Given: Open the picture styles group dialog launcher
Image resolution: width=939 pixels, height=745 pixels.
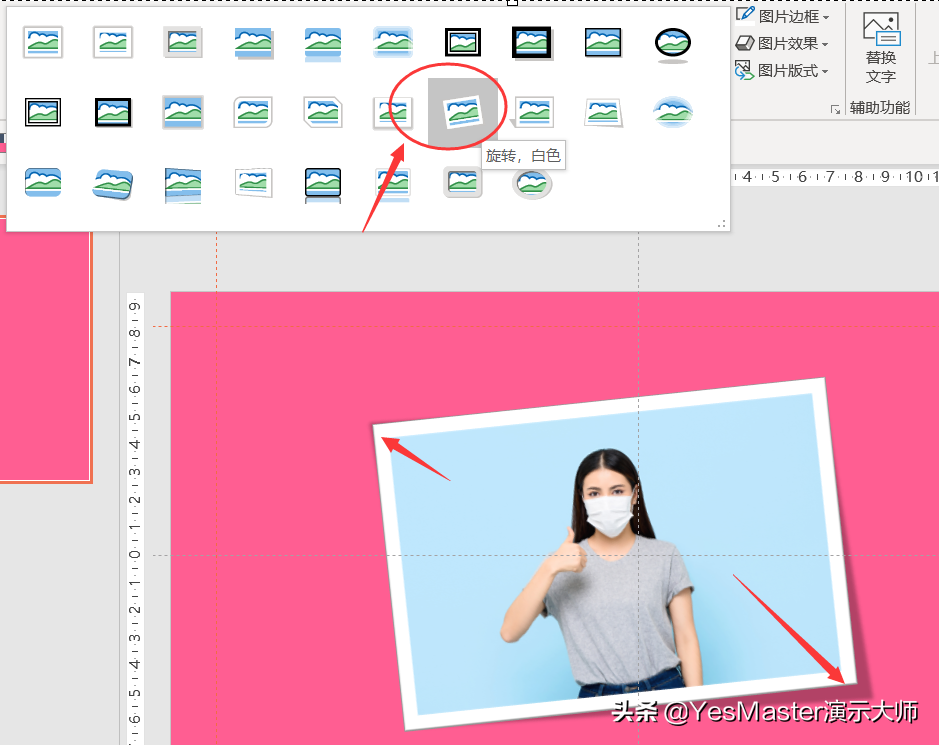Looking at the screenshot, I should (x=835, y=109).
